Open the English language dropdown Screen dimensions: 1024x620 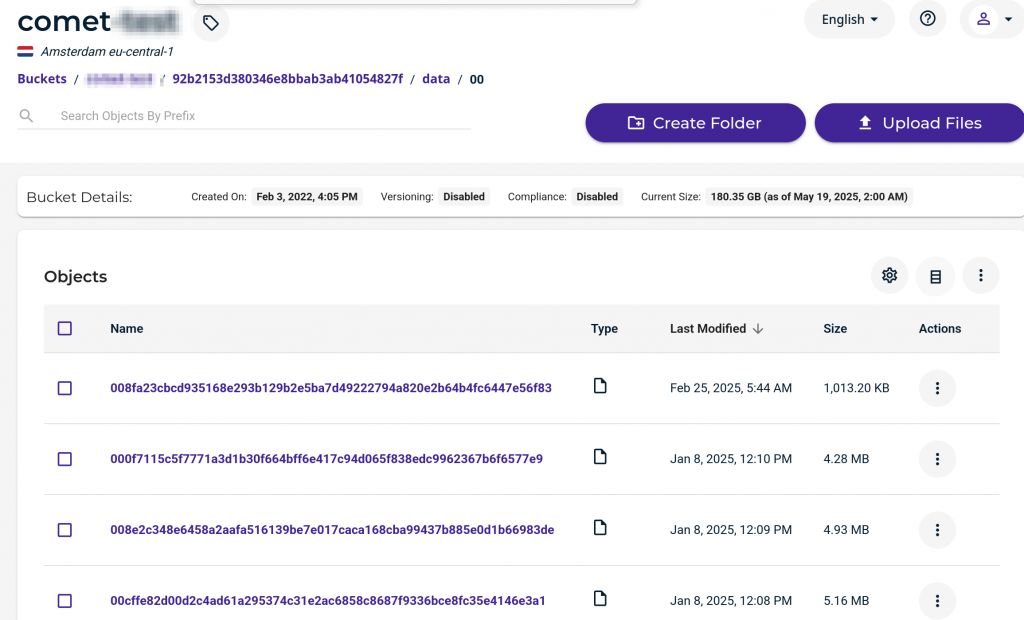(x=849, y=19)
